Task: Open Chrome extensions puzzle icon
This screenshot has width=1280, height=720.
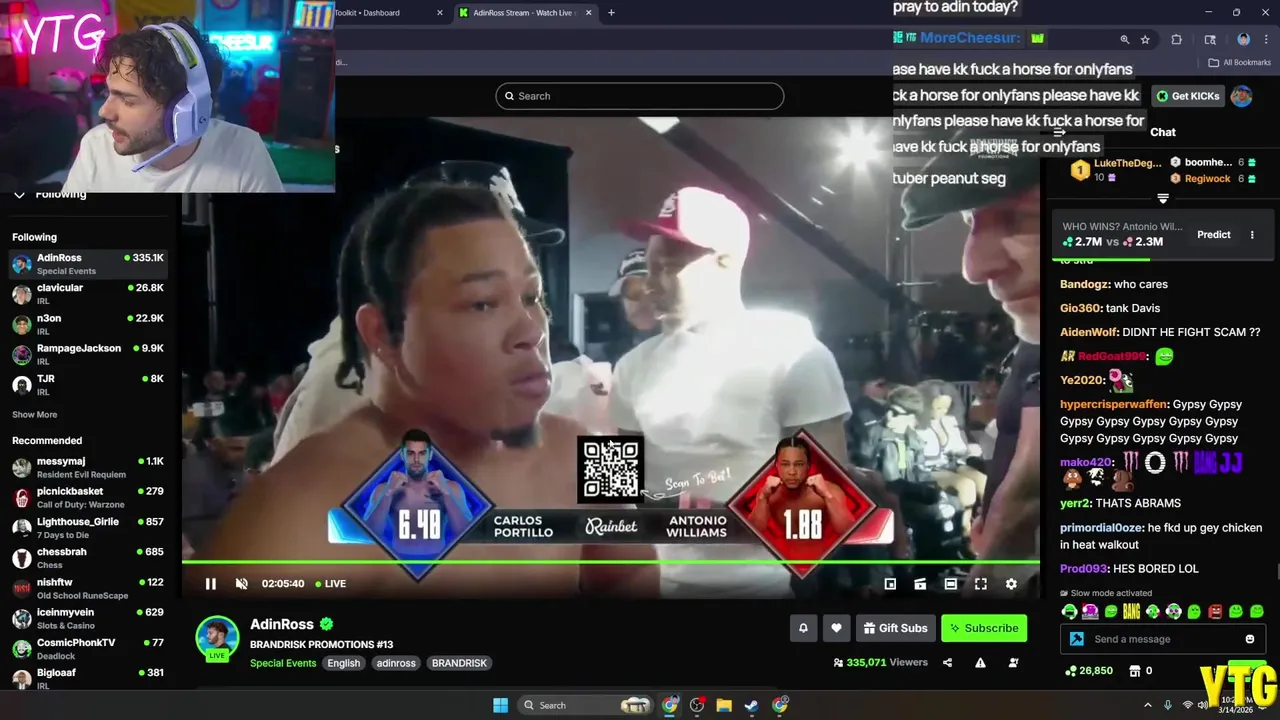Action: point(1176,39)
